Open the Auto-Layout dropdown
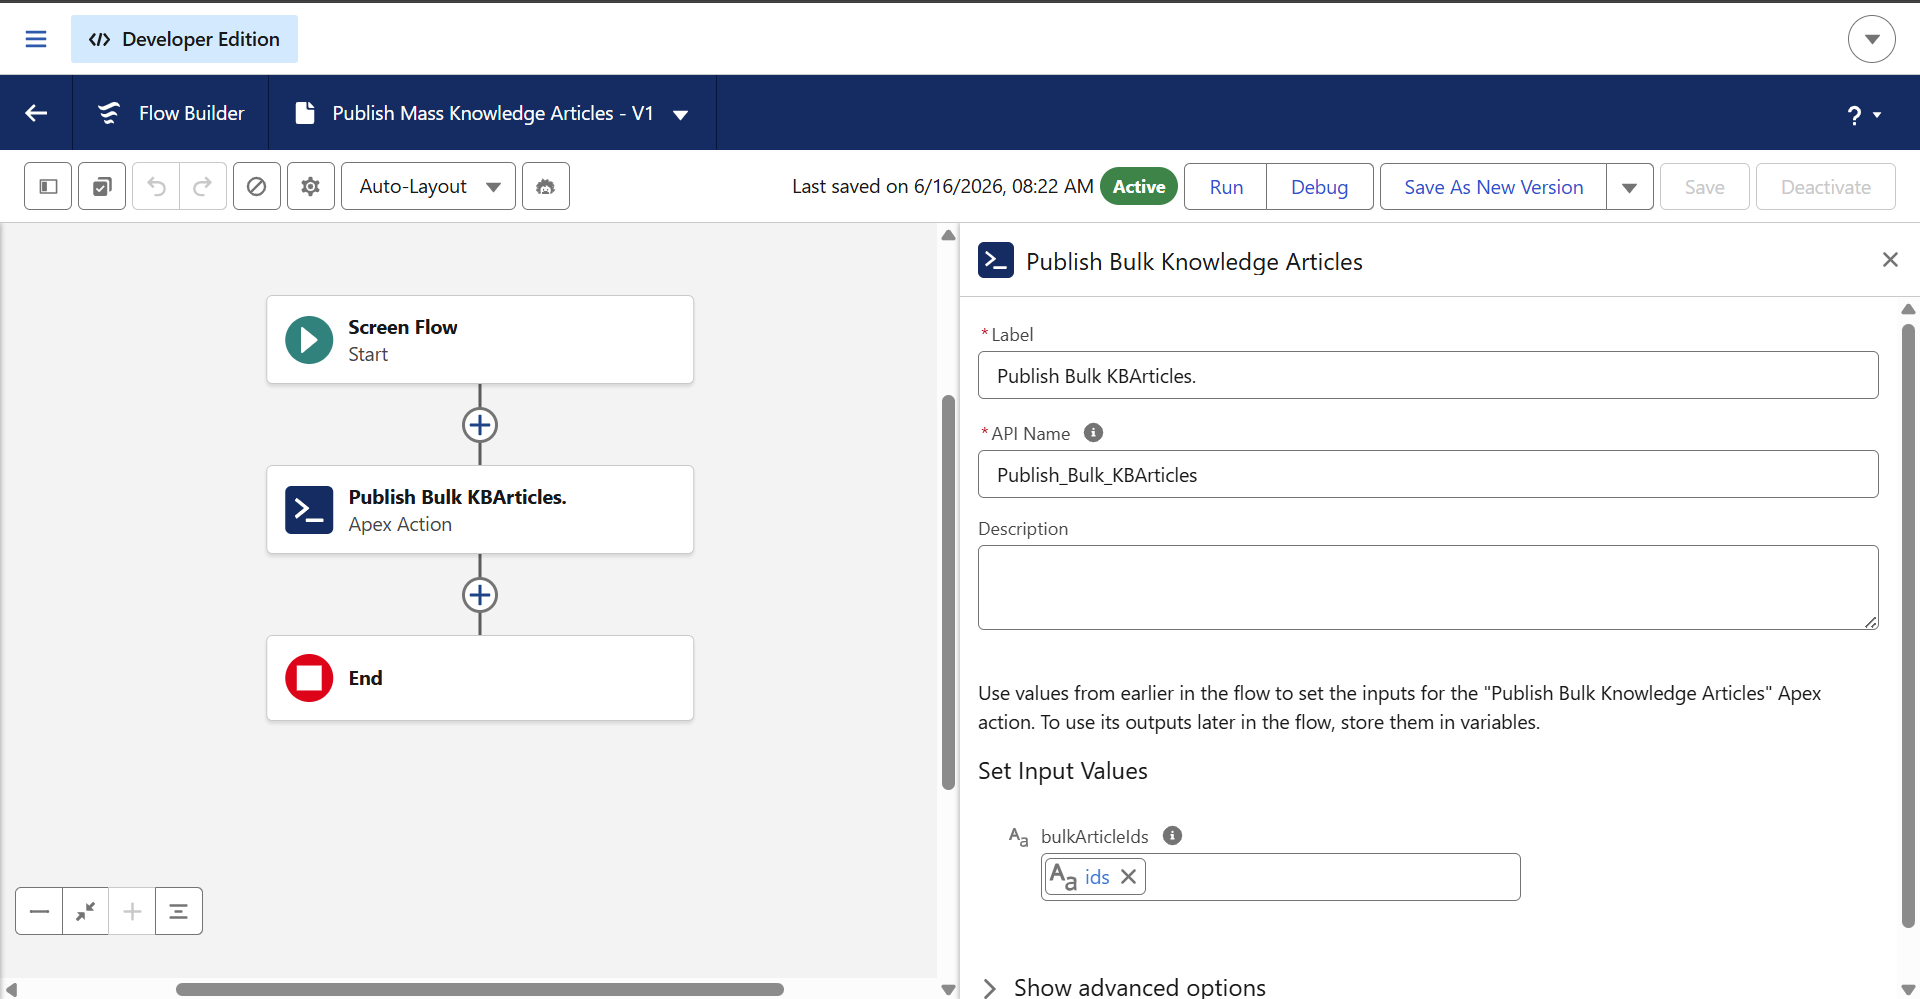 pos(428,186)
